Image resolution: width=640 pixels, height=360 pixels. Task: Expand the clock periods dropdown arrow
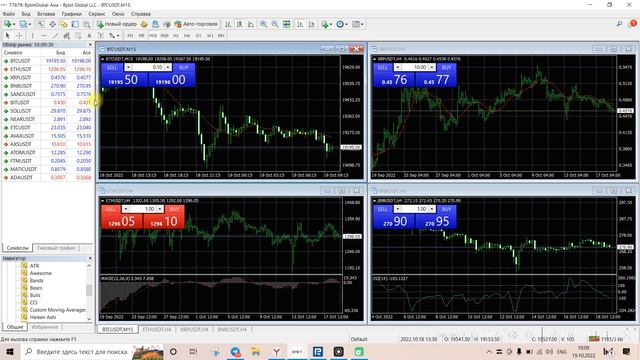[x=347, y=24]
